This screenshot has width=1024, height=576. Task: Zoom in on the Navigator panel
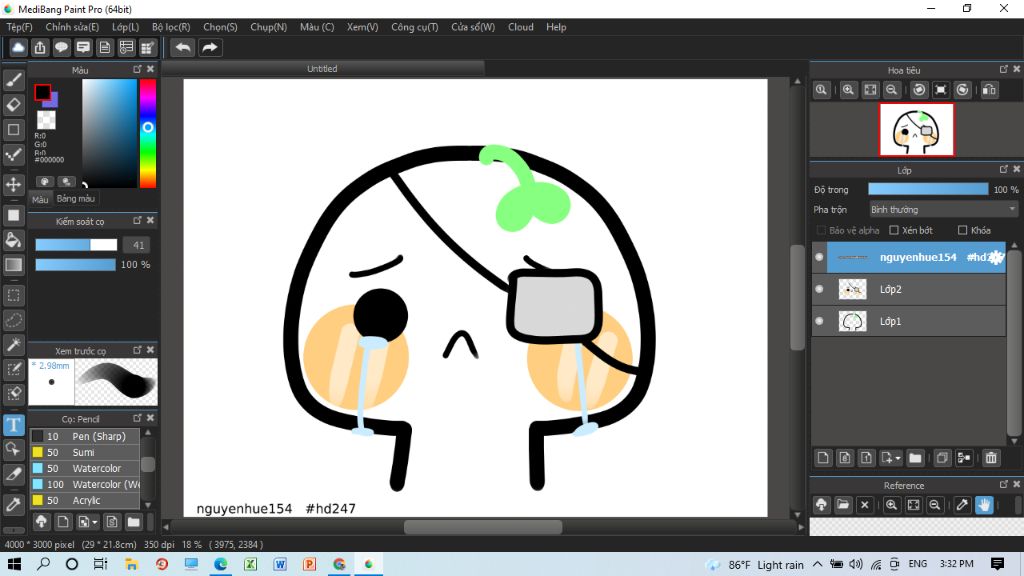click(x=848, y=90)
